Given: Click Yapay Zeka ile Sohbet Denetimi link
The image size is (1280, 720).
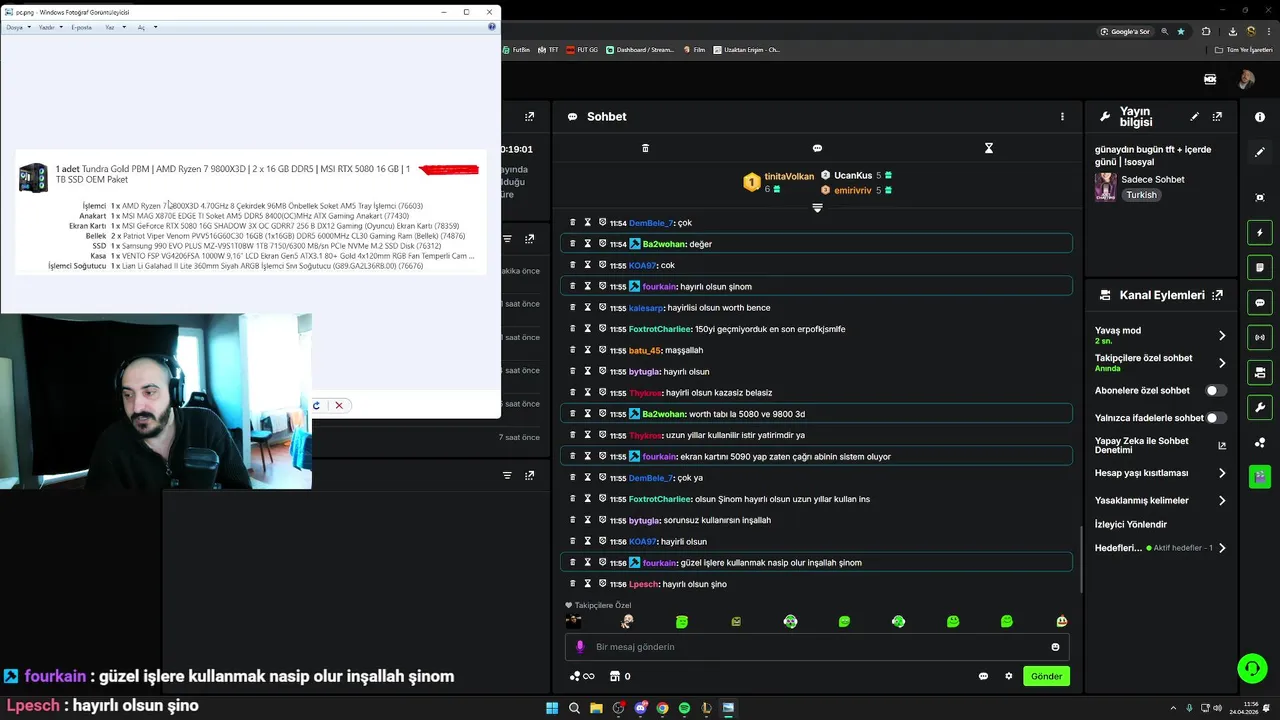Looking at the screenshot, I should 1160,445.
